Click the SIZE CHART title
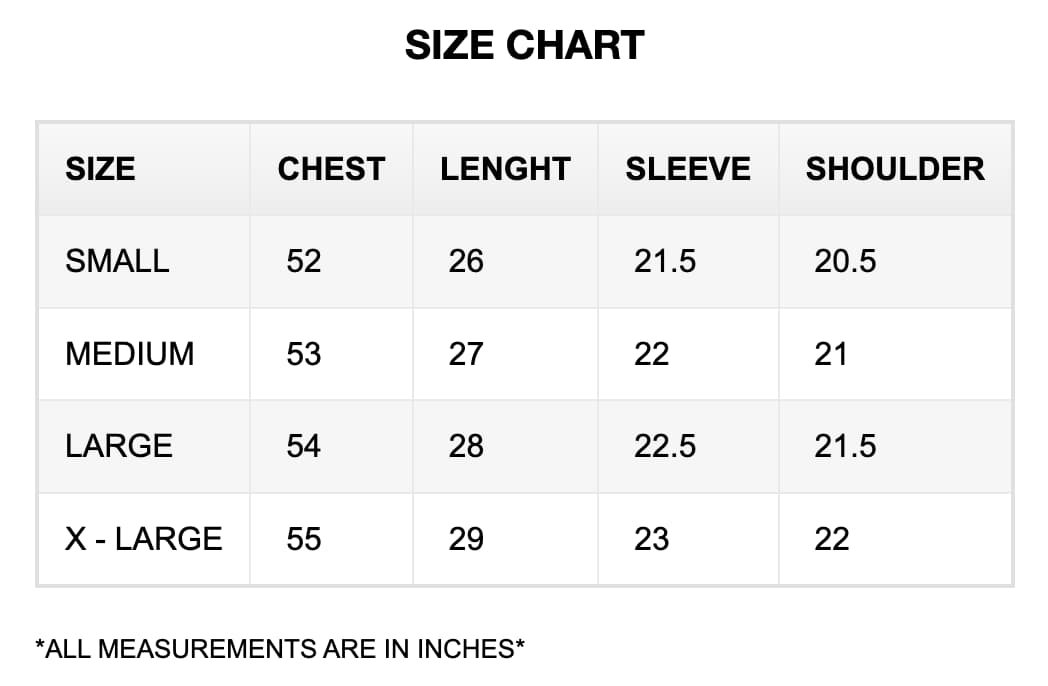Image resolution: width=1048 pixels, height=686 pixels. (x=524, y=46)
